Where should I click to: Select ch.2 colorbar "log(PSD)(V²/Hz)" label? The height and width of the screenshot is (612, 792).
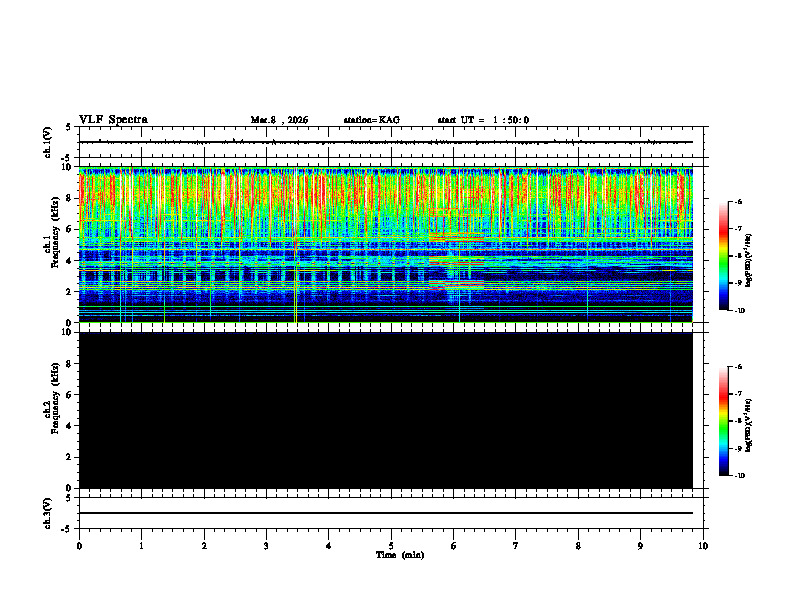[749, 425]
